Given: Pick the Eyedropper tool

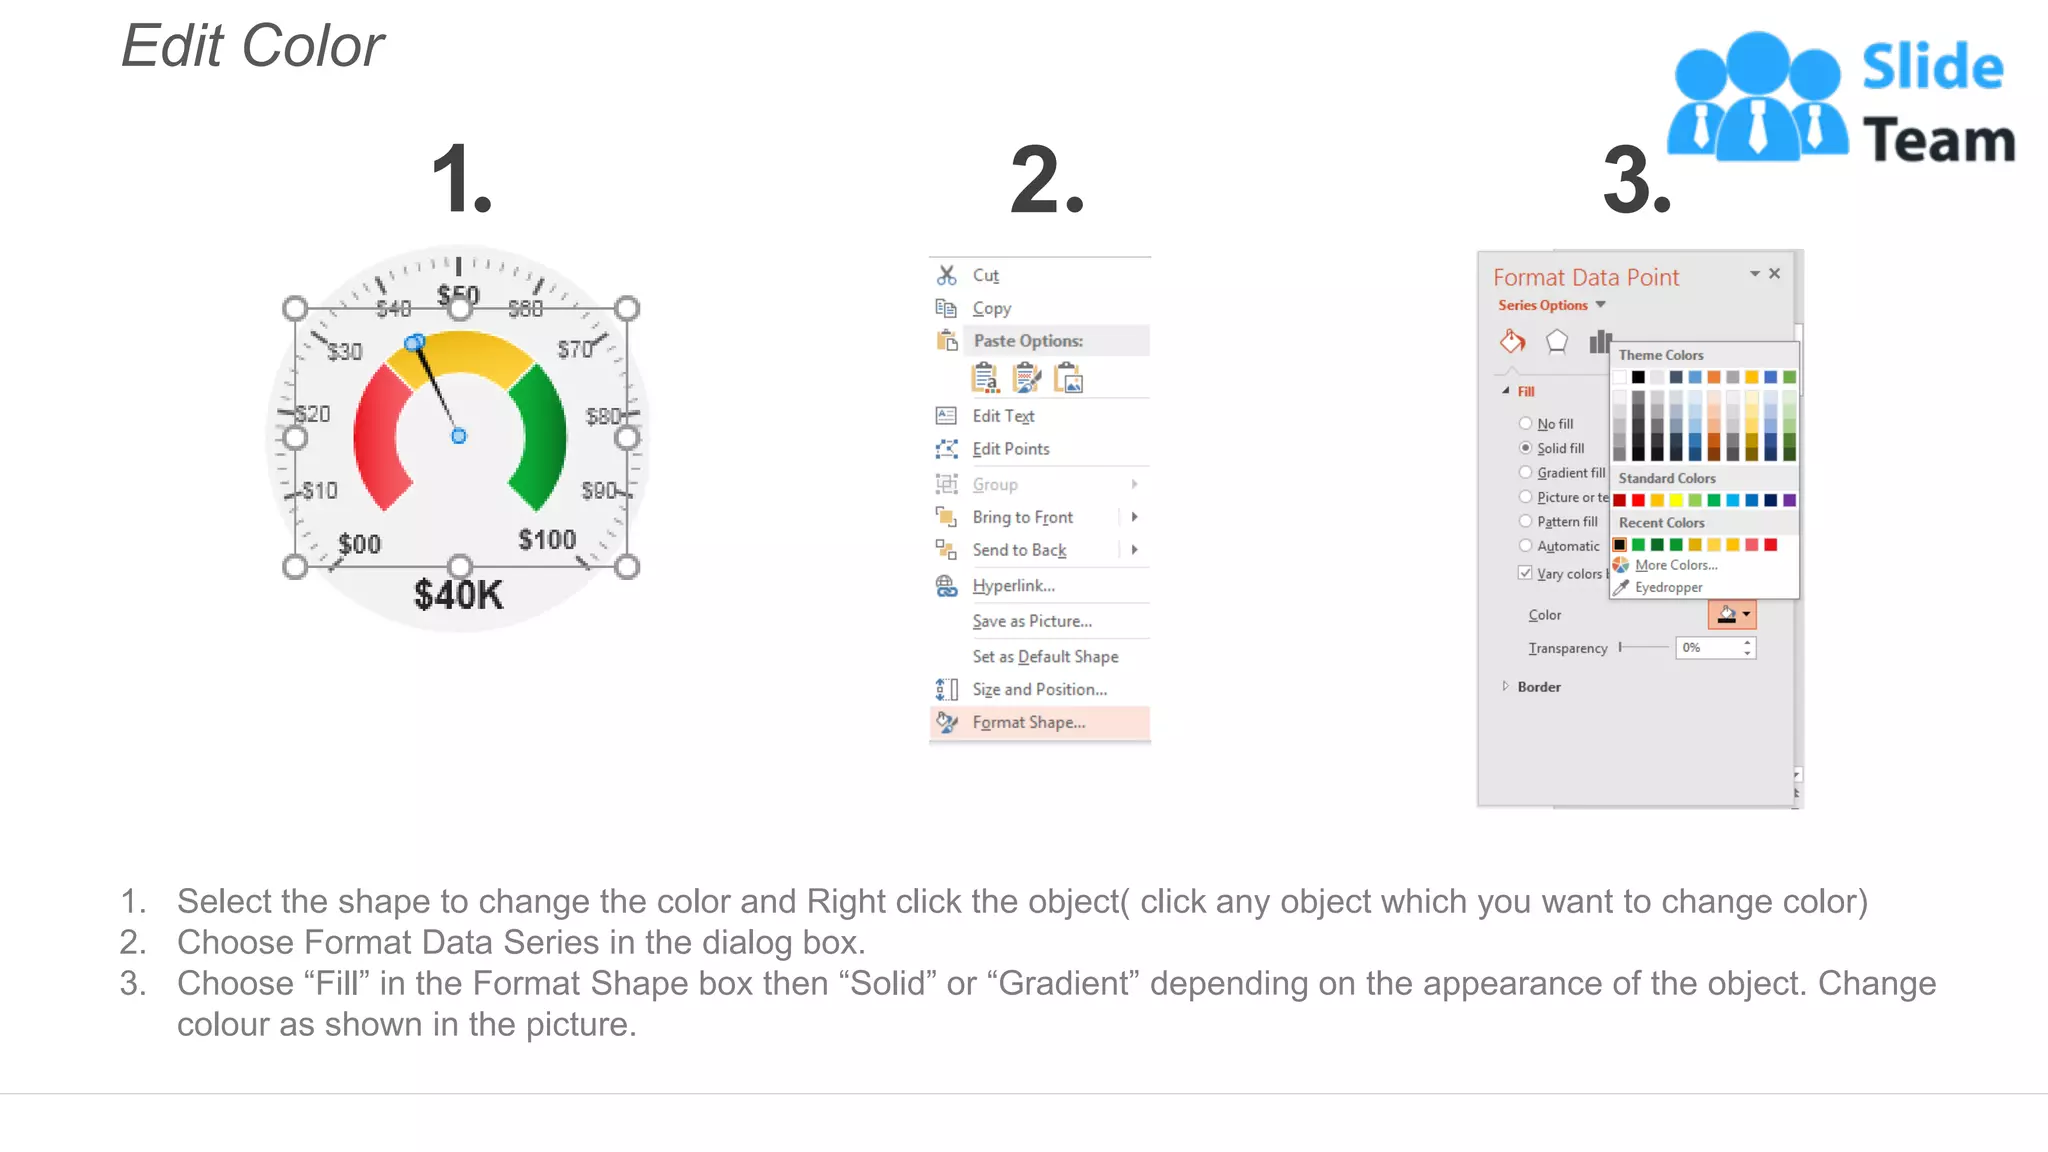Looking at the screenshot, I should [1659, 588].
